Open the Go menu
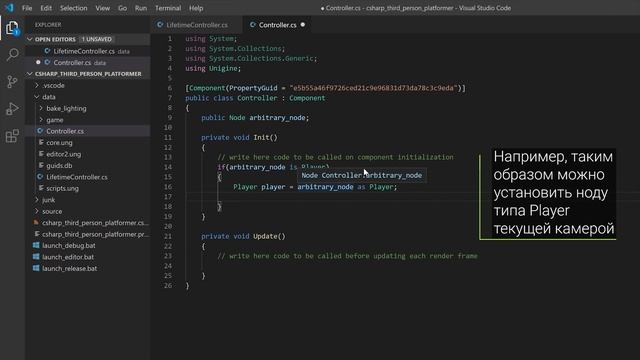Screen dimensions: 640x360 pos(122,8)
